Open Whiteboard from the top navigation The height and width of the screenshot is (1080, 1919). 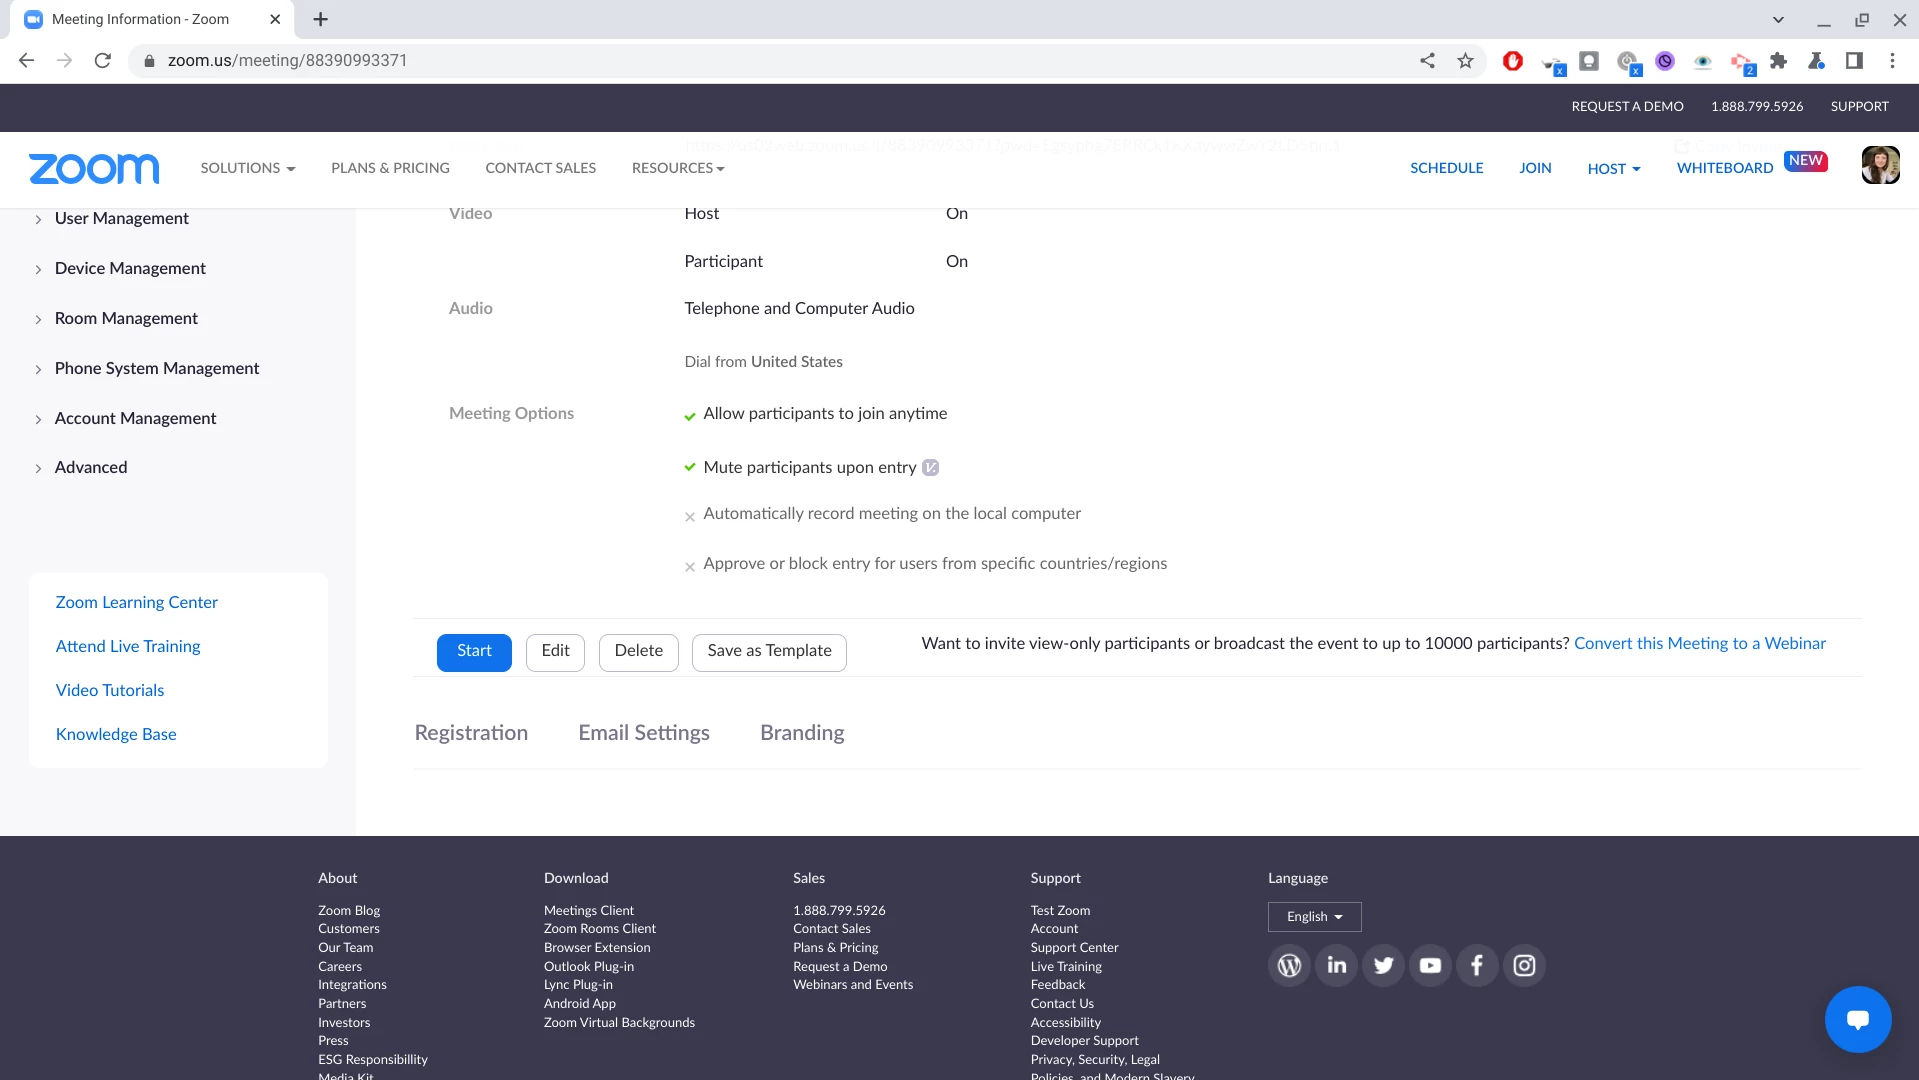point(1724,168)
